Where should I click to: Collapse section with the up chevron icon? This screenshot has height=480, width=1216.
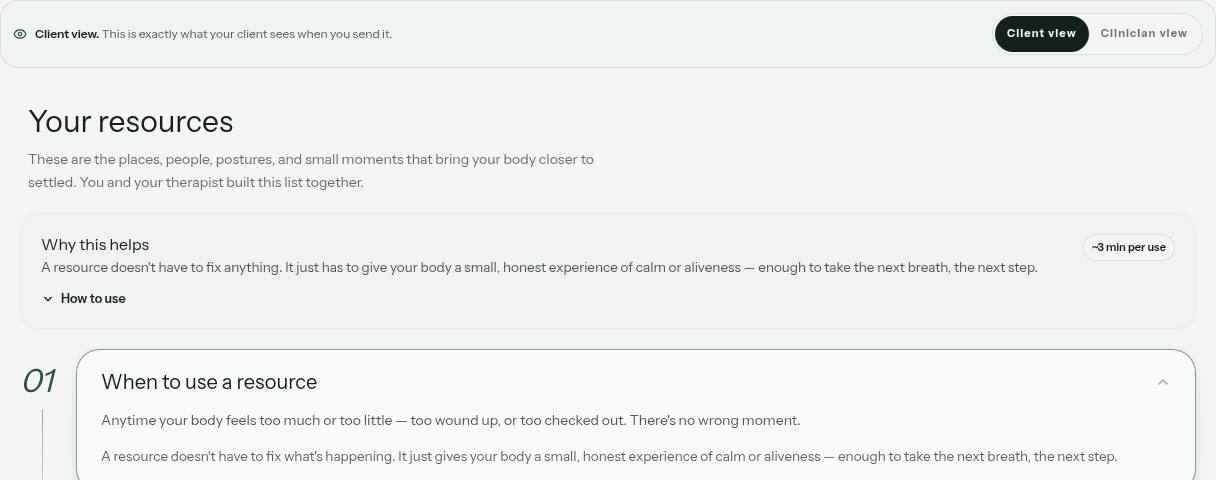[x=1163, y=382]
